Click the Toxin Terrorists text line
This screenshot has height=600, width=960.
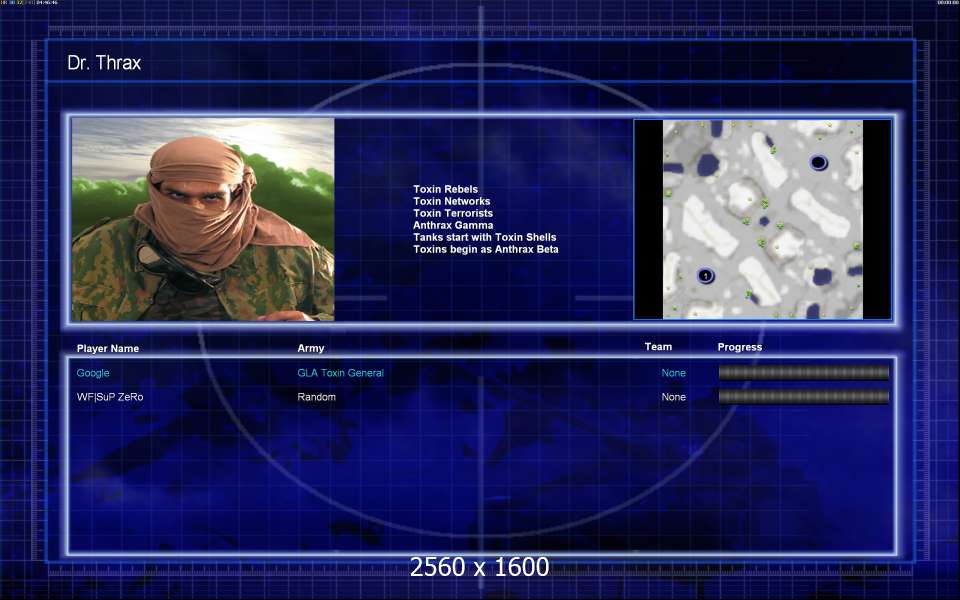(x=452, y=213)
